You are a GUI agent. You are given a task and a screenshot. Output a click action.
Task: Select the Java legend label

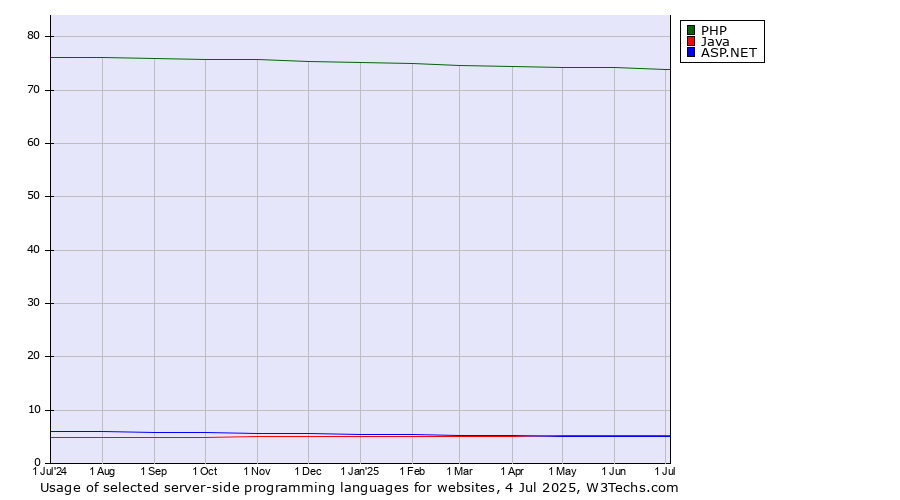pos(715,41)
